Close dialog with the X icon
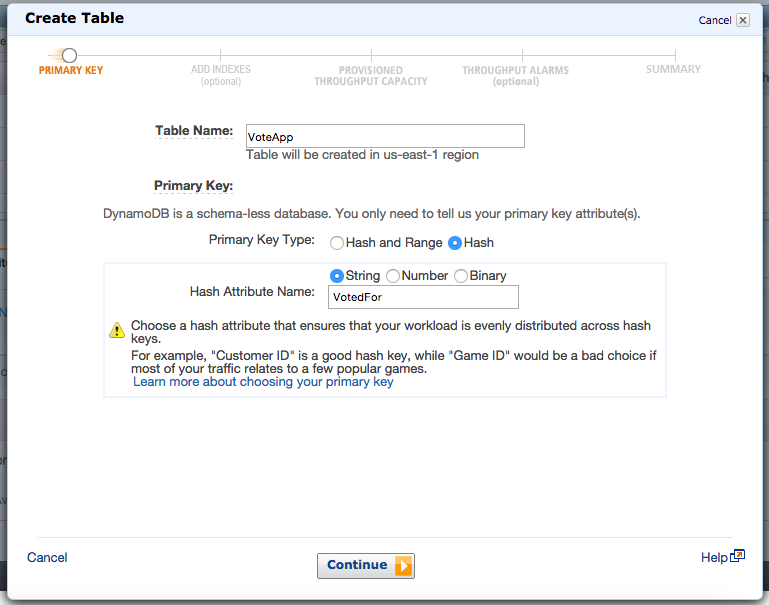This screenshot has height=605, width=769. click(x=743, y=20)
